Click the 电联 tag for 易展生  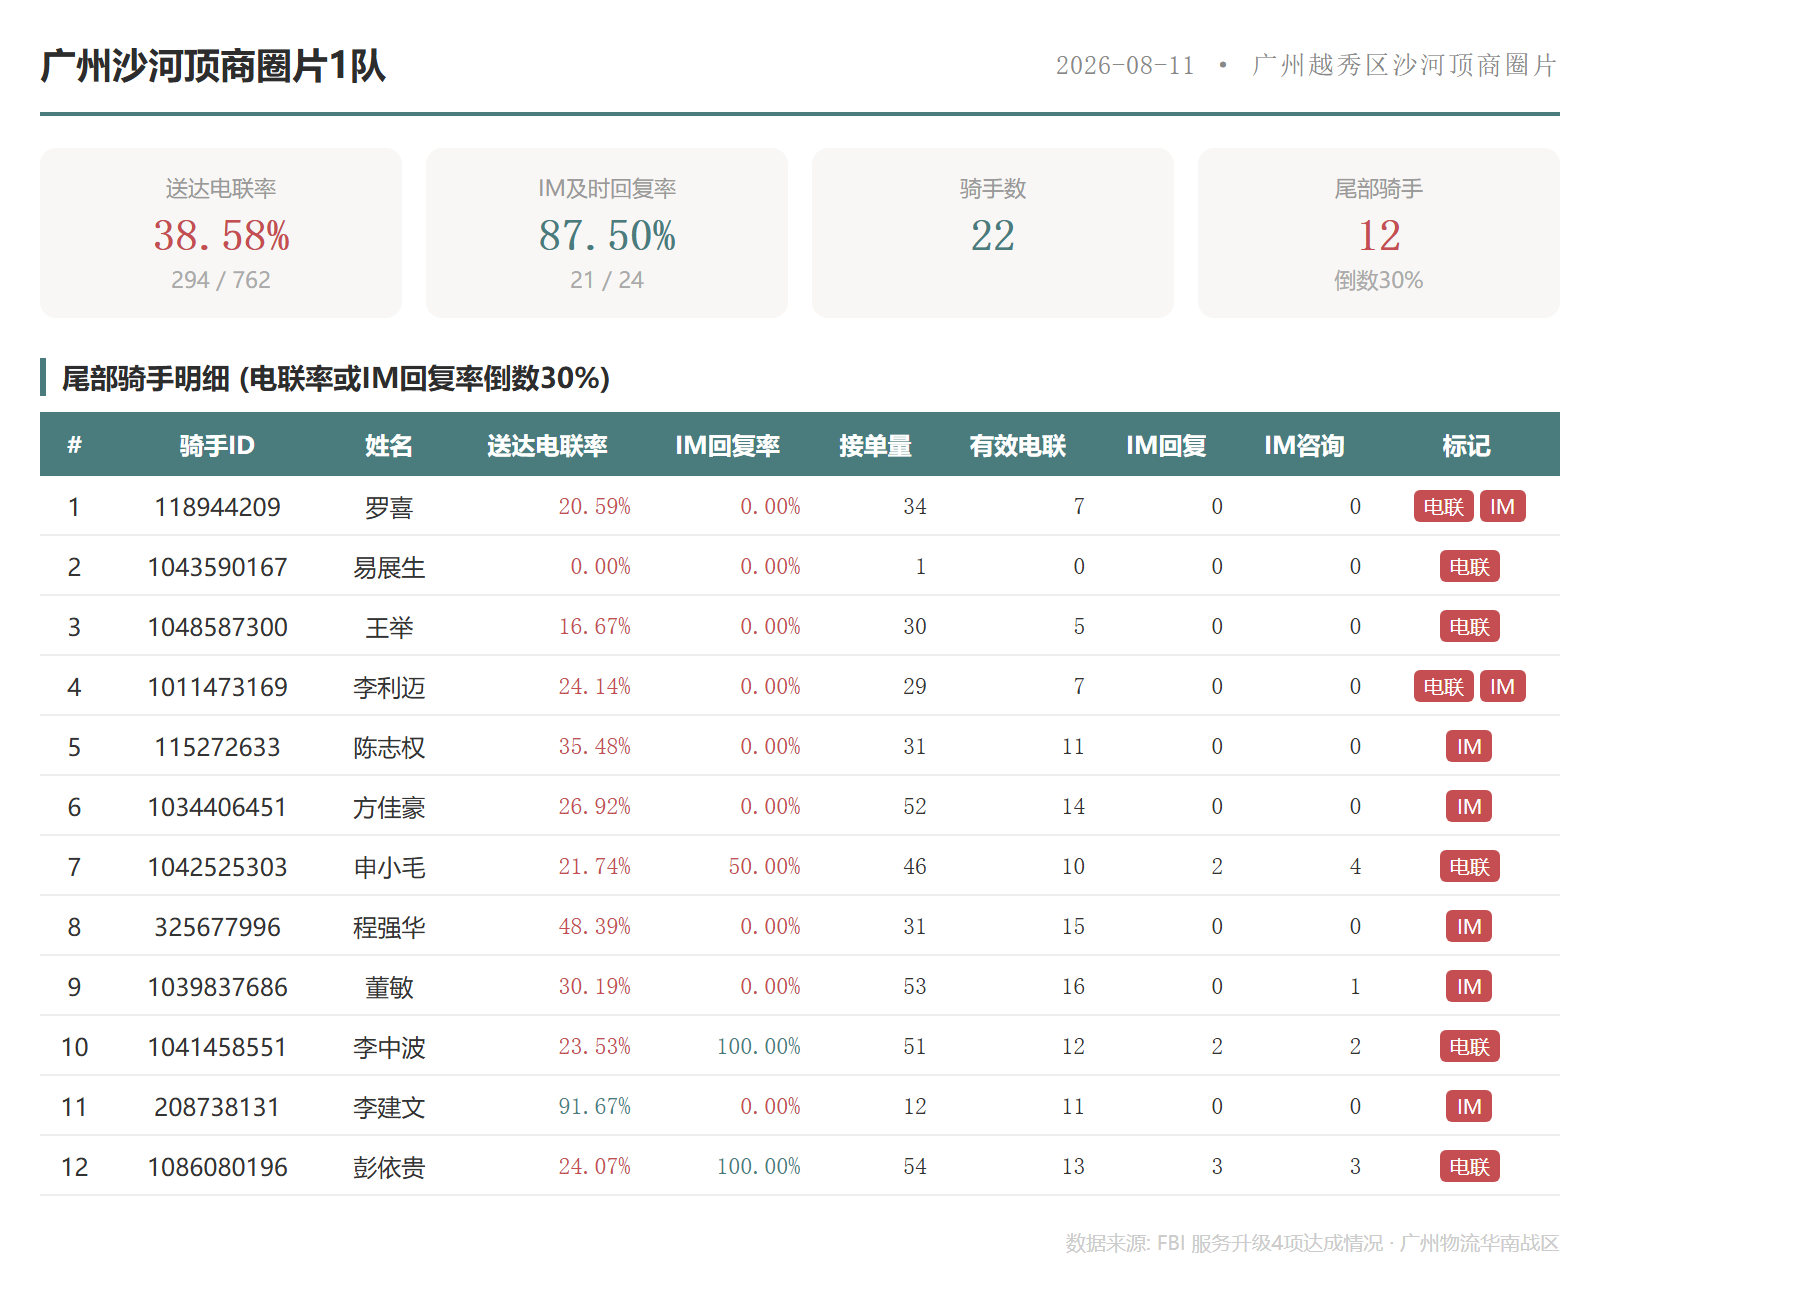click(x=1470, y=566)
